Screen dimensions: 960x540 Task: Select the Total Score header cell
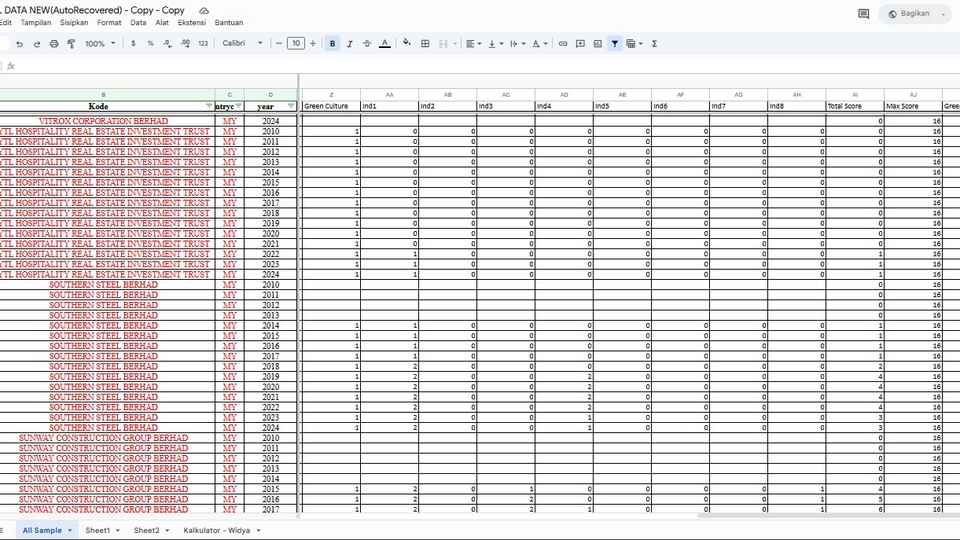(x=855, y=106)
